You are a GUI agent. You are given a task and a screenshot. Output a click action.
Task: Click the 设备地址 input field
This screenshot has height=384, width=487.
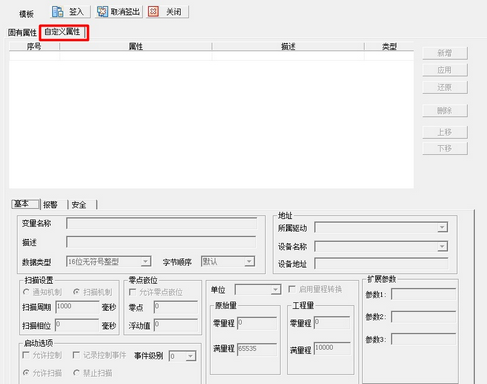point(381,264)
